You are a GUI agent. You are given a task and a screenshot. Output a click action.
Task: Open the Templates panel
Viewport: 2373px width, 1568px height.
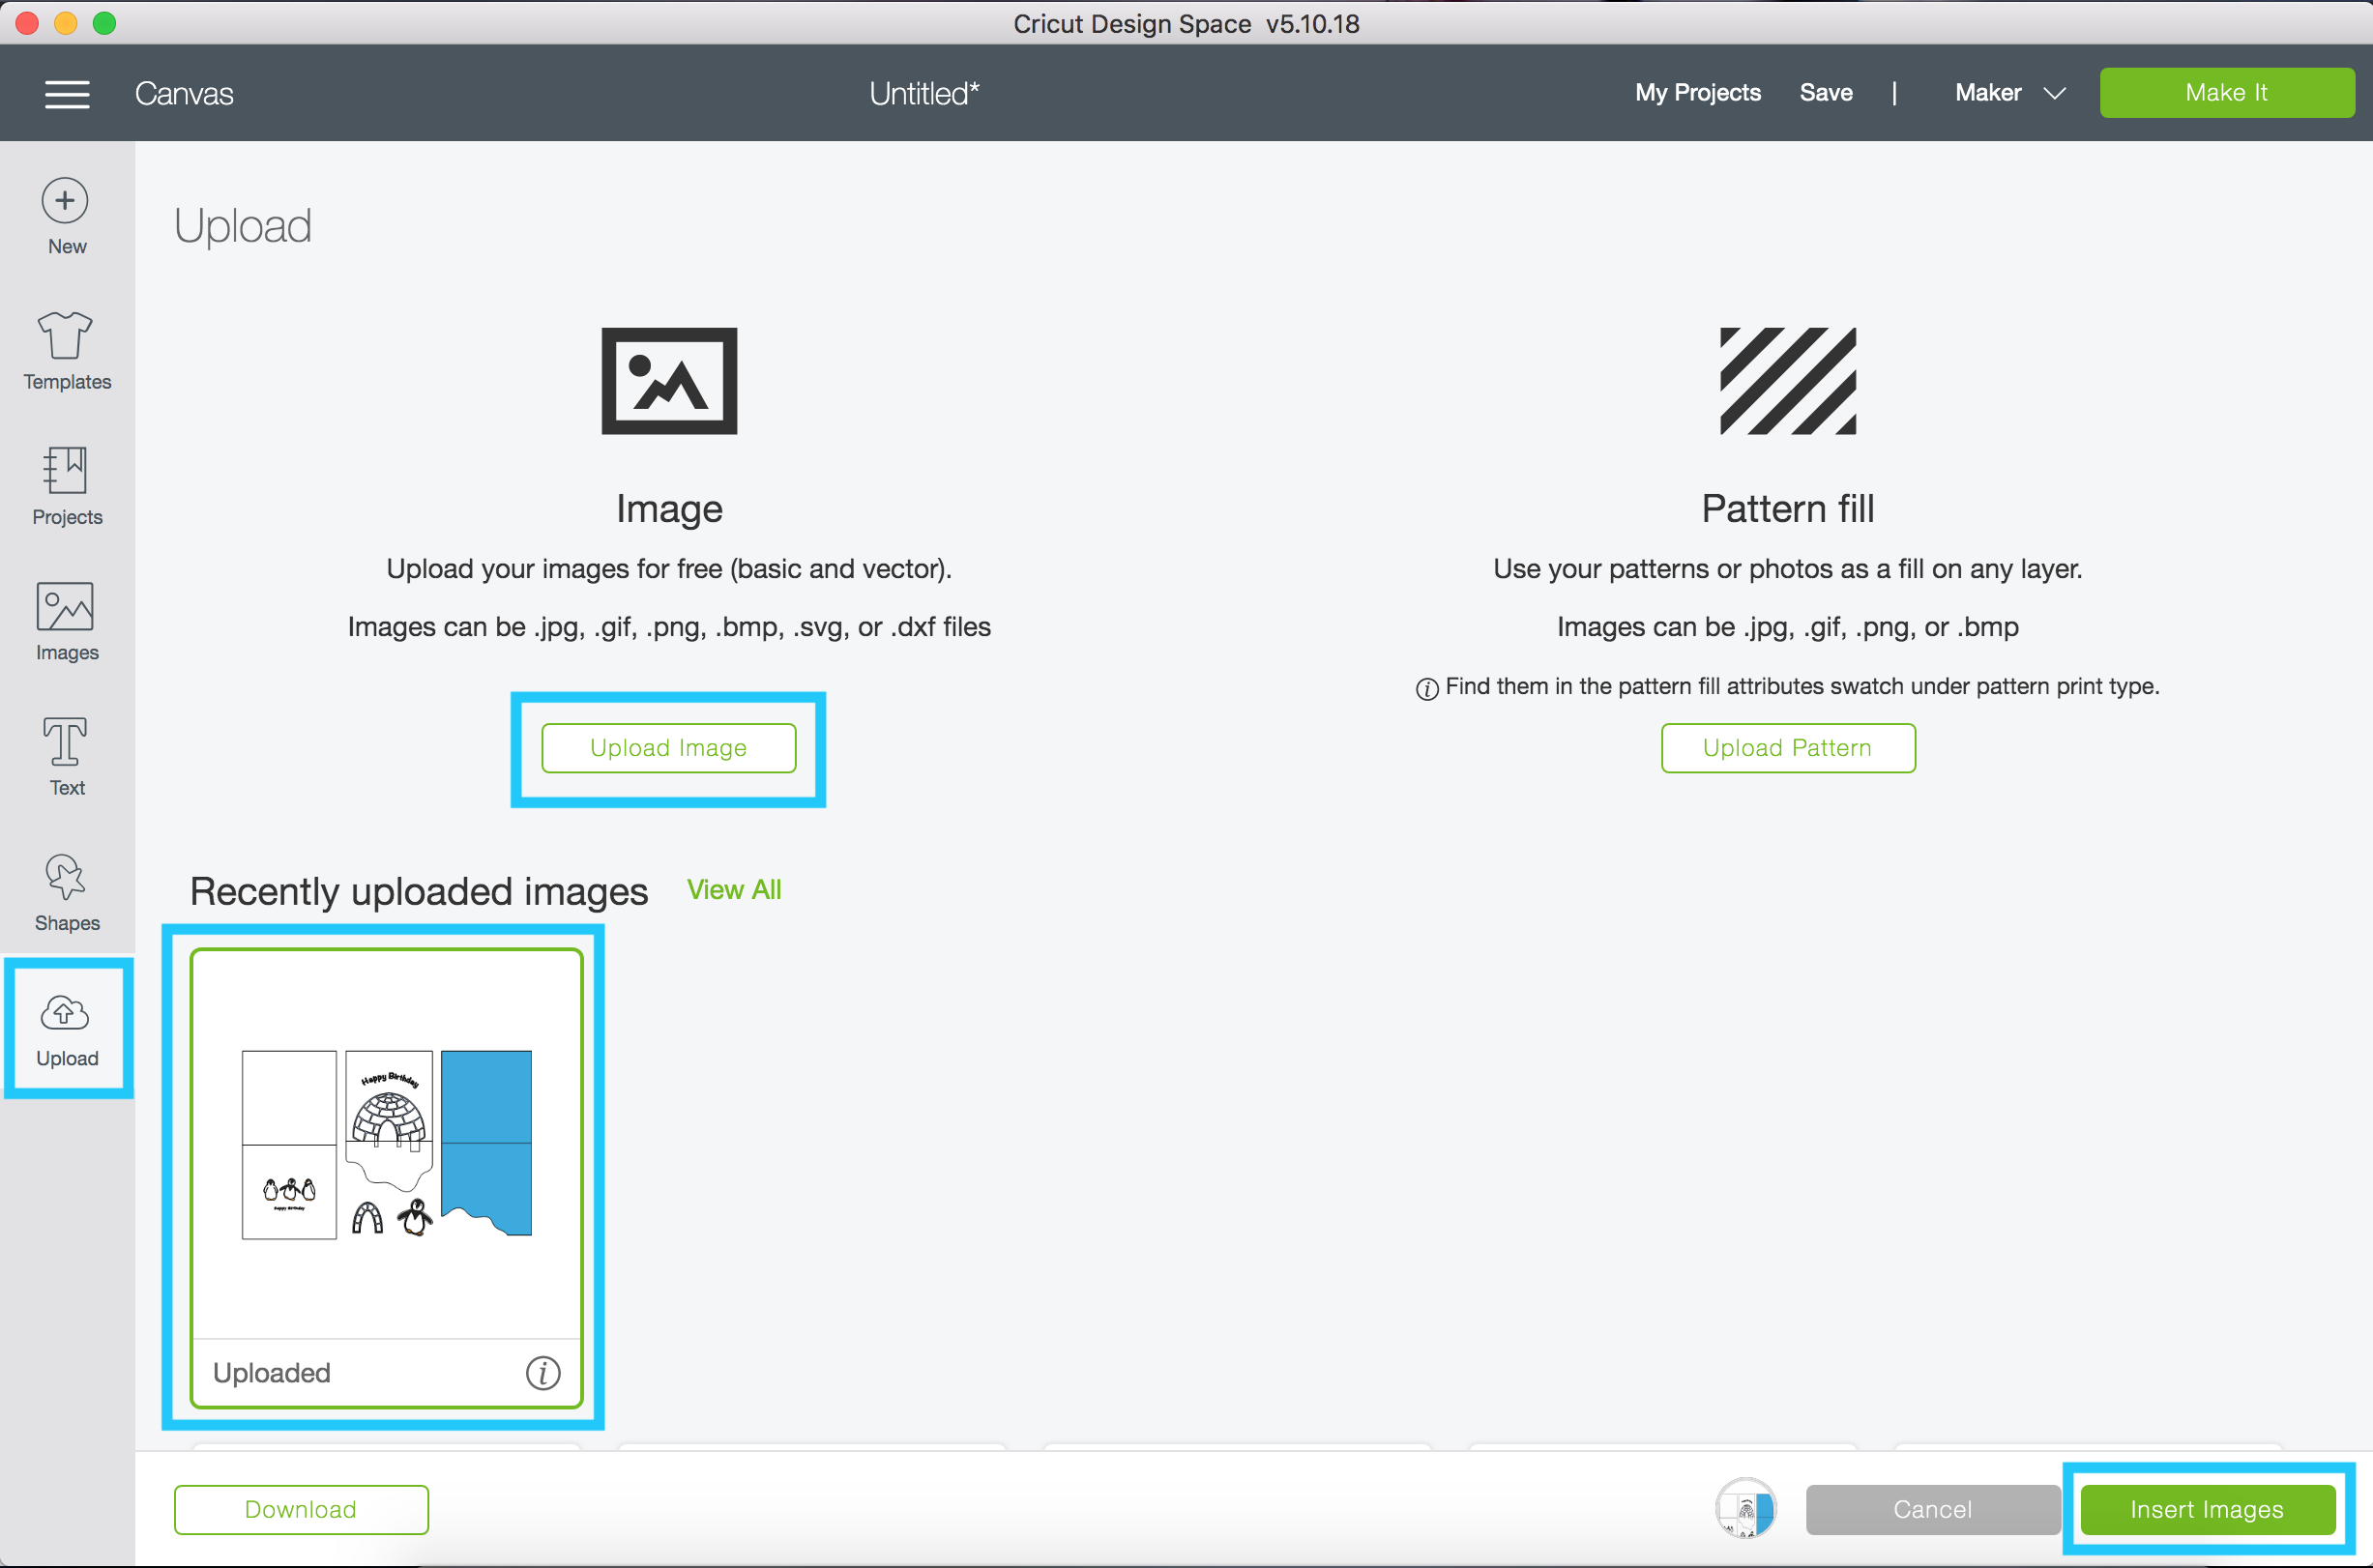[67, 351]
